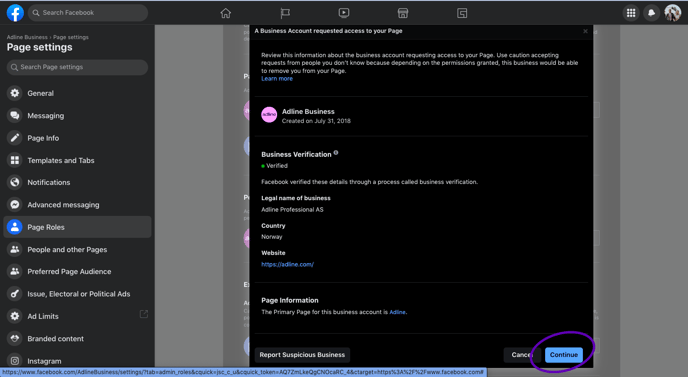Image resolution: width=688 pixels, height=377 pixels.
Task: Select the Branded content icon
Action: click(15, 338)
